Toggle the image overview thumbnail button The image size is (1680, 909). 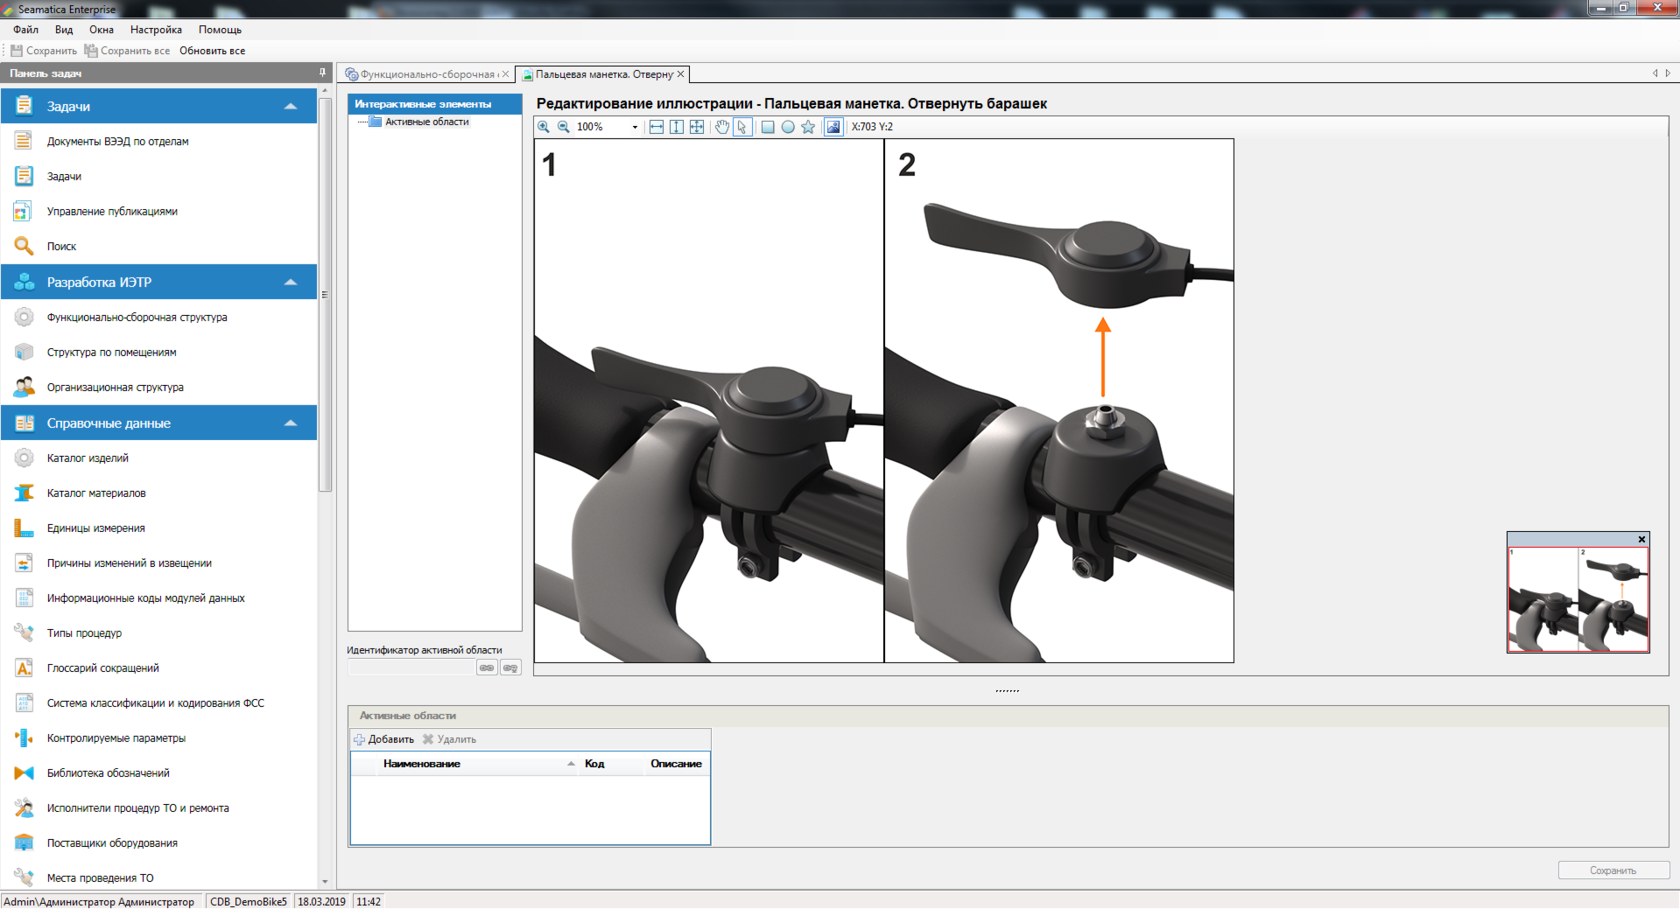(x=833, y=127)
